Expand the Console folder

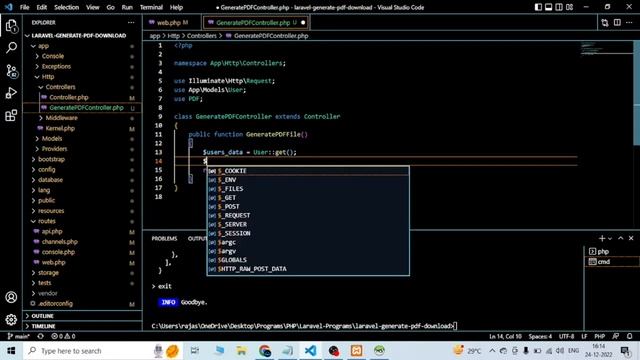tap(53, 56)
